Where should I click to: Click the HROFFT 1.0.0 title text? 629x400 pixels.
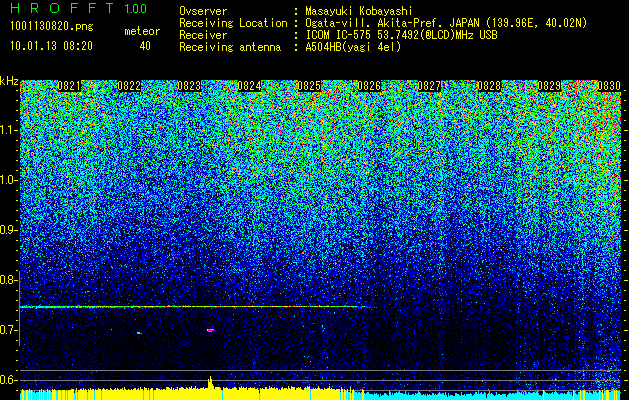pyautogui.click(x=79, y=8)
